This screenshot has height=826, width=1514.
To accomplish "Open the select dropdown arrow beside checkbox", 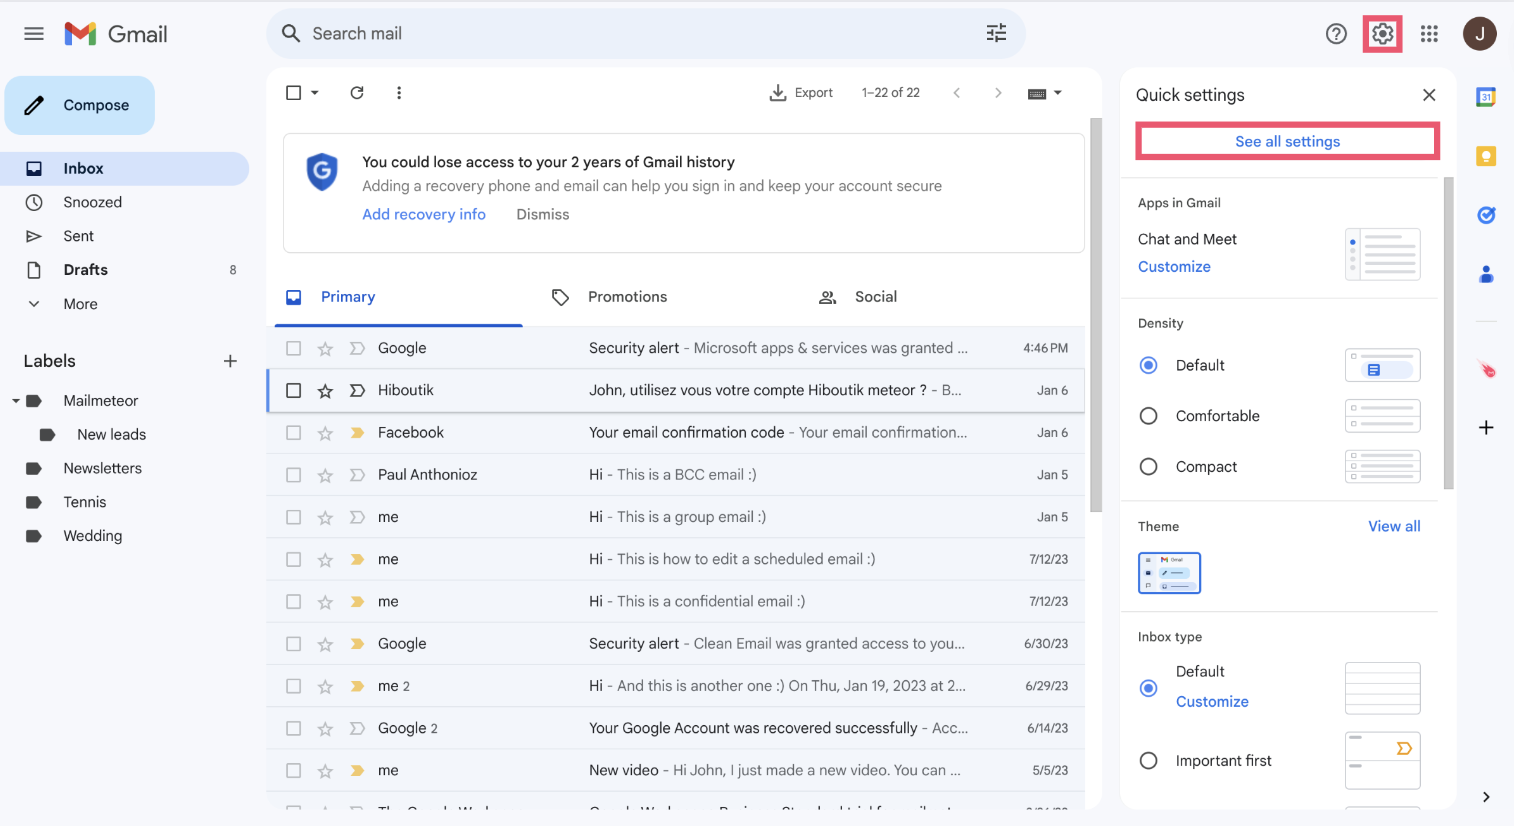I will [315, 93].
